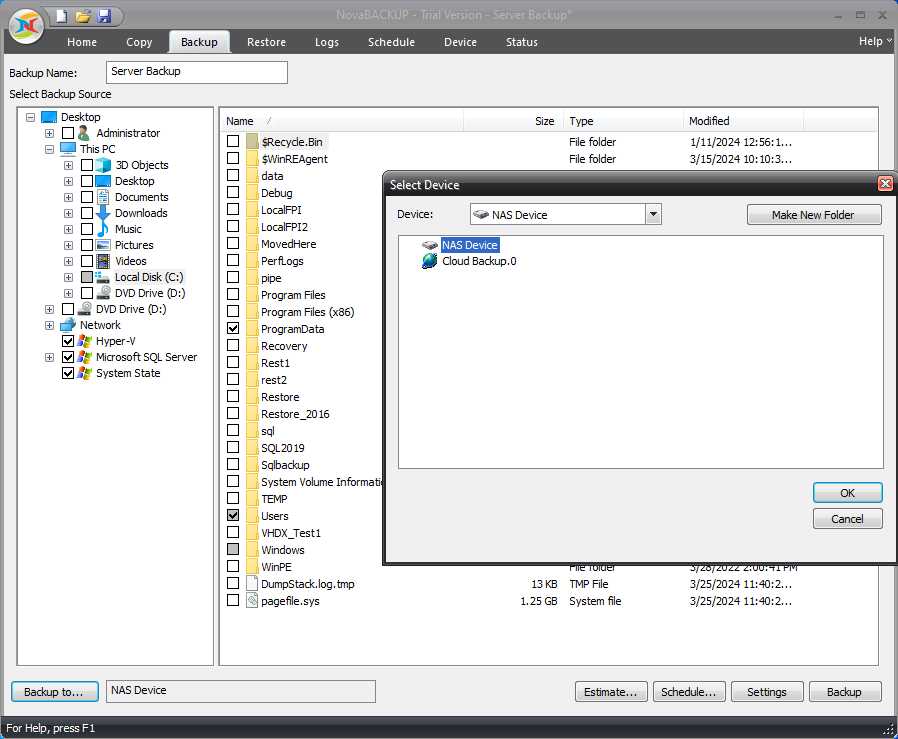Click the System State icon in the tree
Image resolution: width=898 pixels, height=739 pixels.
click(x=83, y=373)
